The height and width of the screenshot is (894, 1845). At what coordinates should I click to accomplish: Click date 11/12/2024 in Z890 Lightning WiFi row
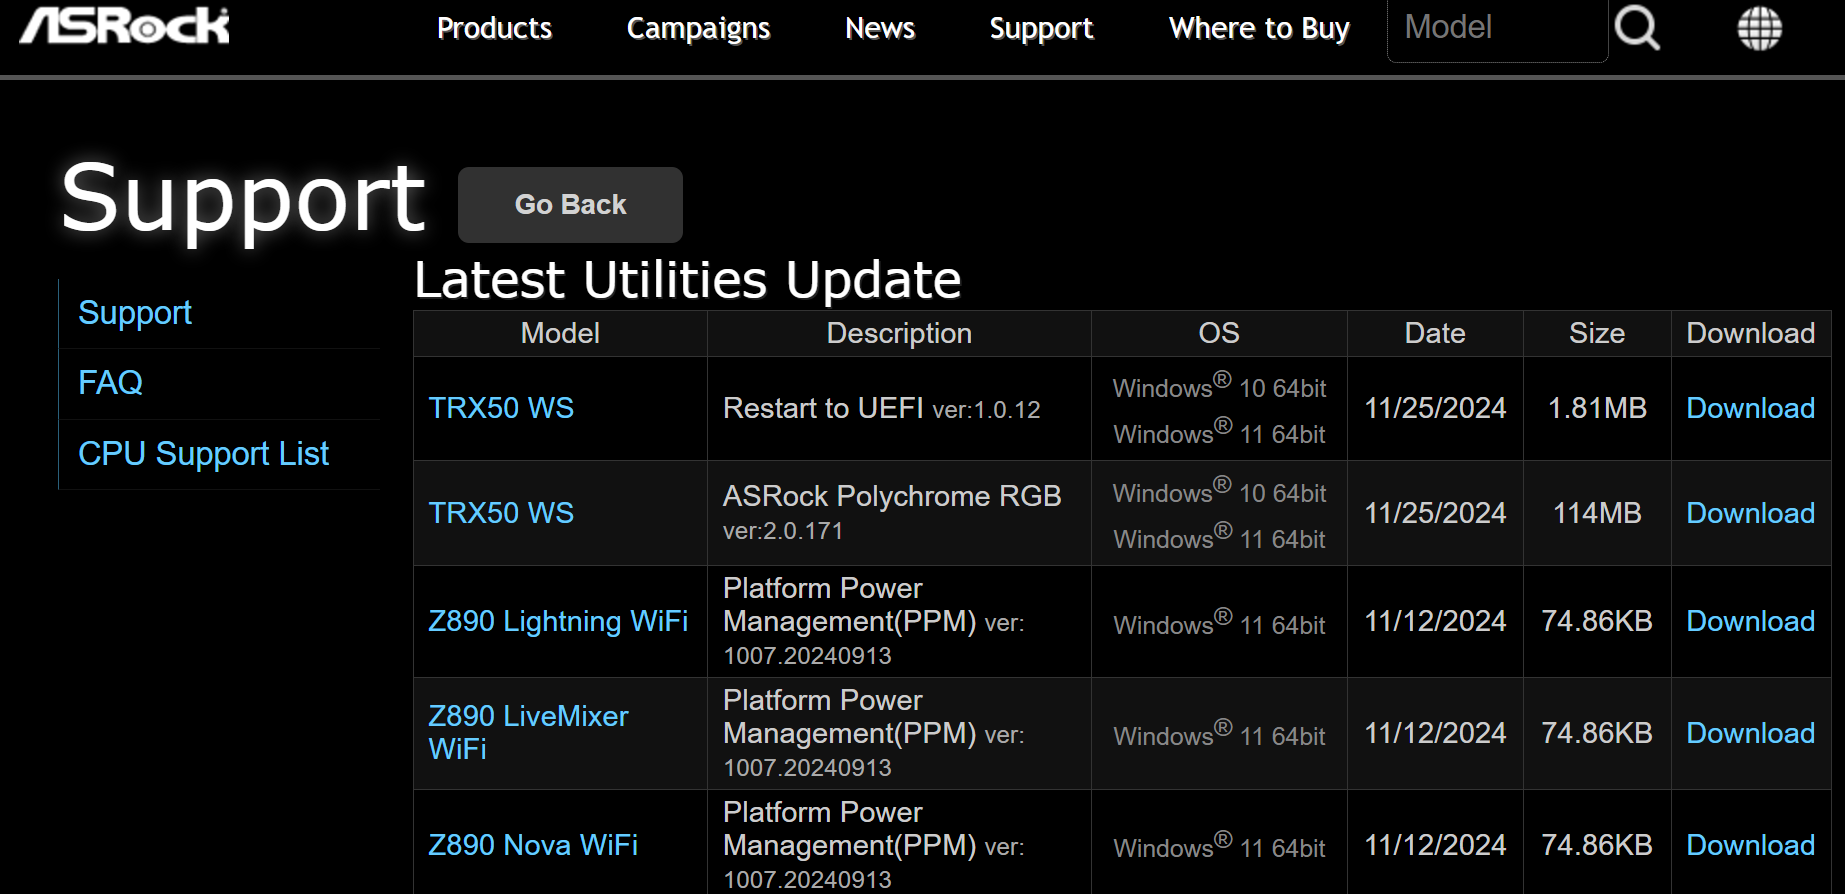click(1435, 621)
